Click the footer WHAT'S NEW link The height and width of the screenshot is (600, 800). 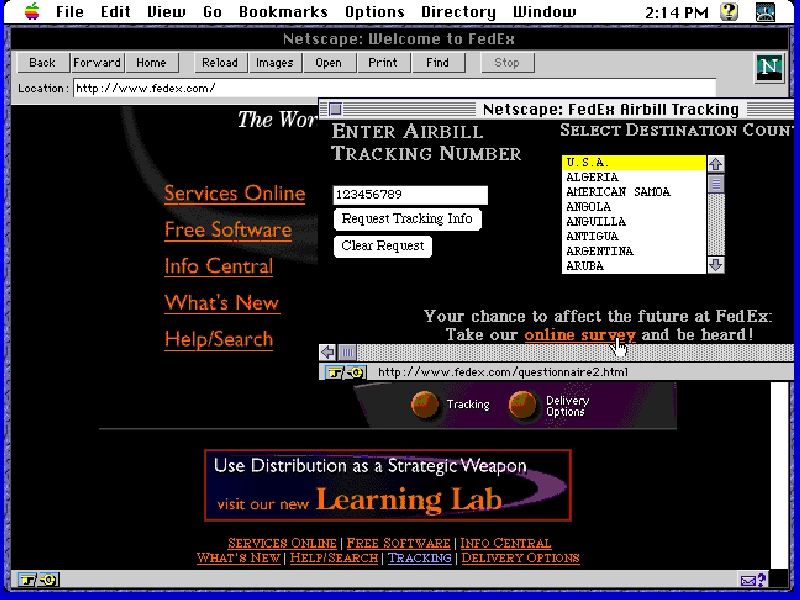pos(239,558)
